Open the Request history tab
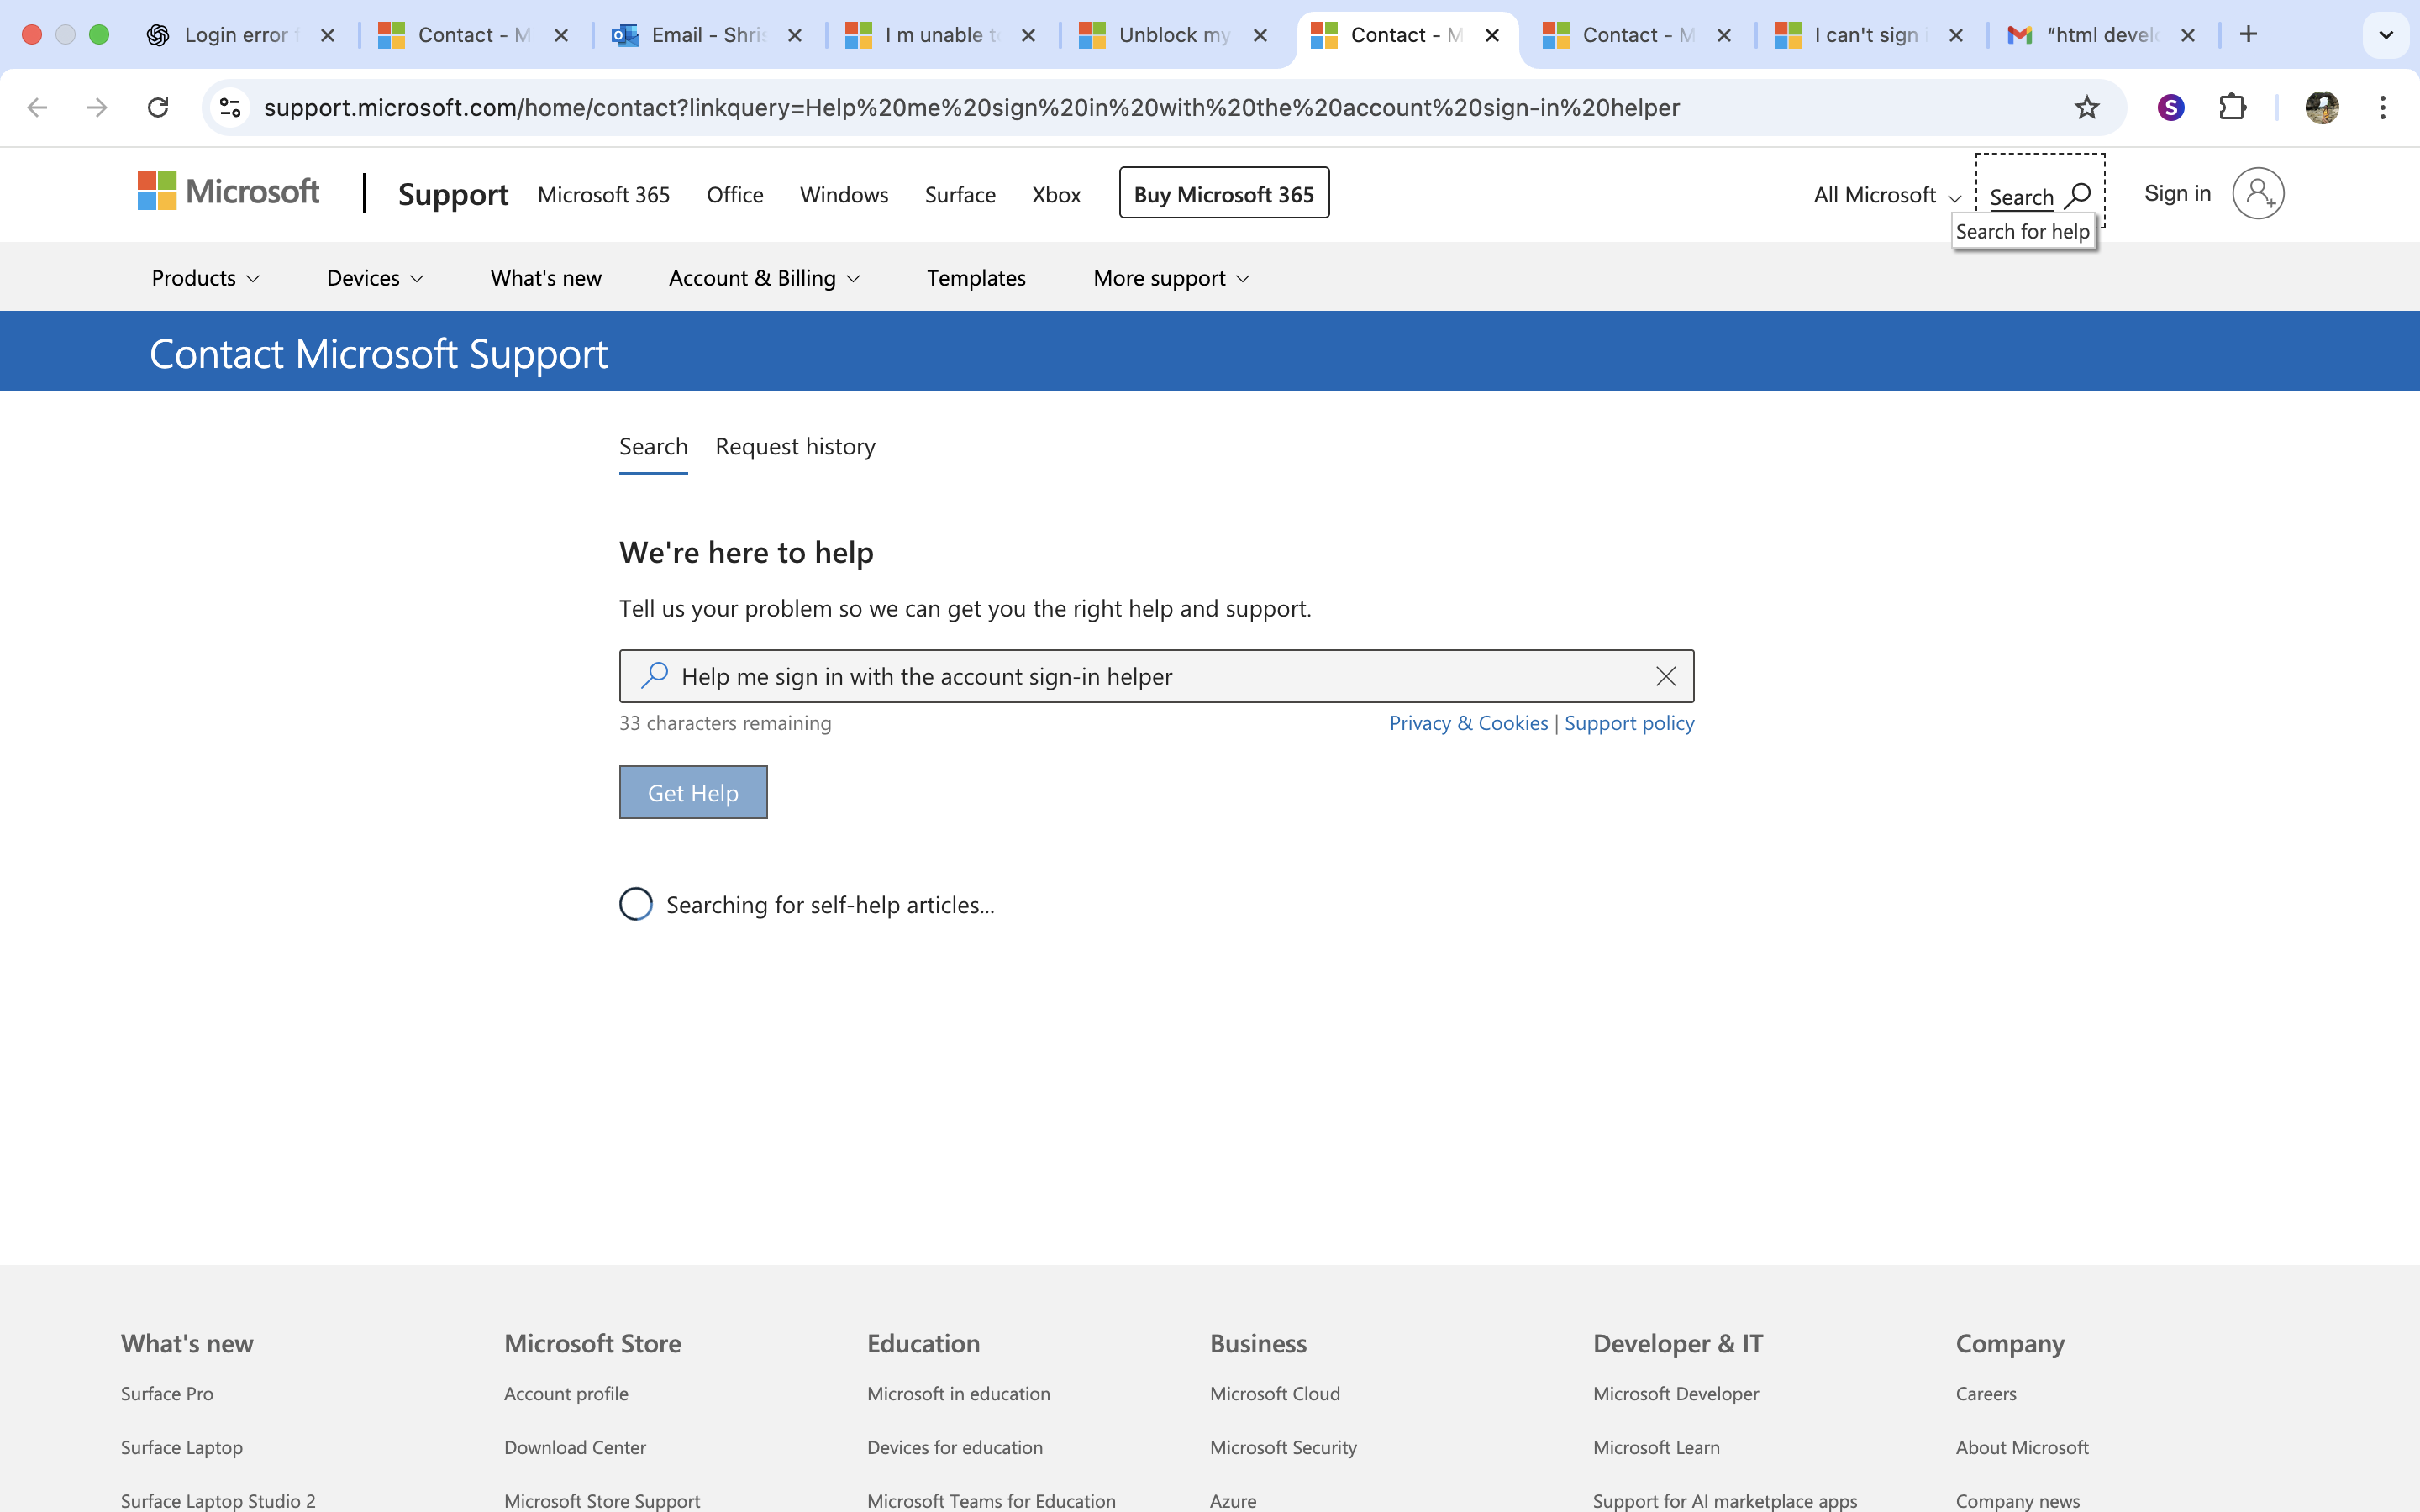The height and width of the screenshot is (1512, 2420). (x=795, y=446)
